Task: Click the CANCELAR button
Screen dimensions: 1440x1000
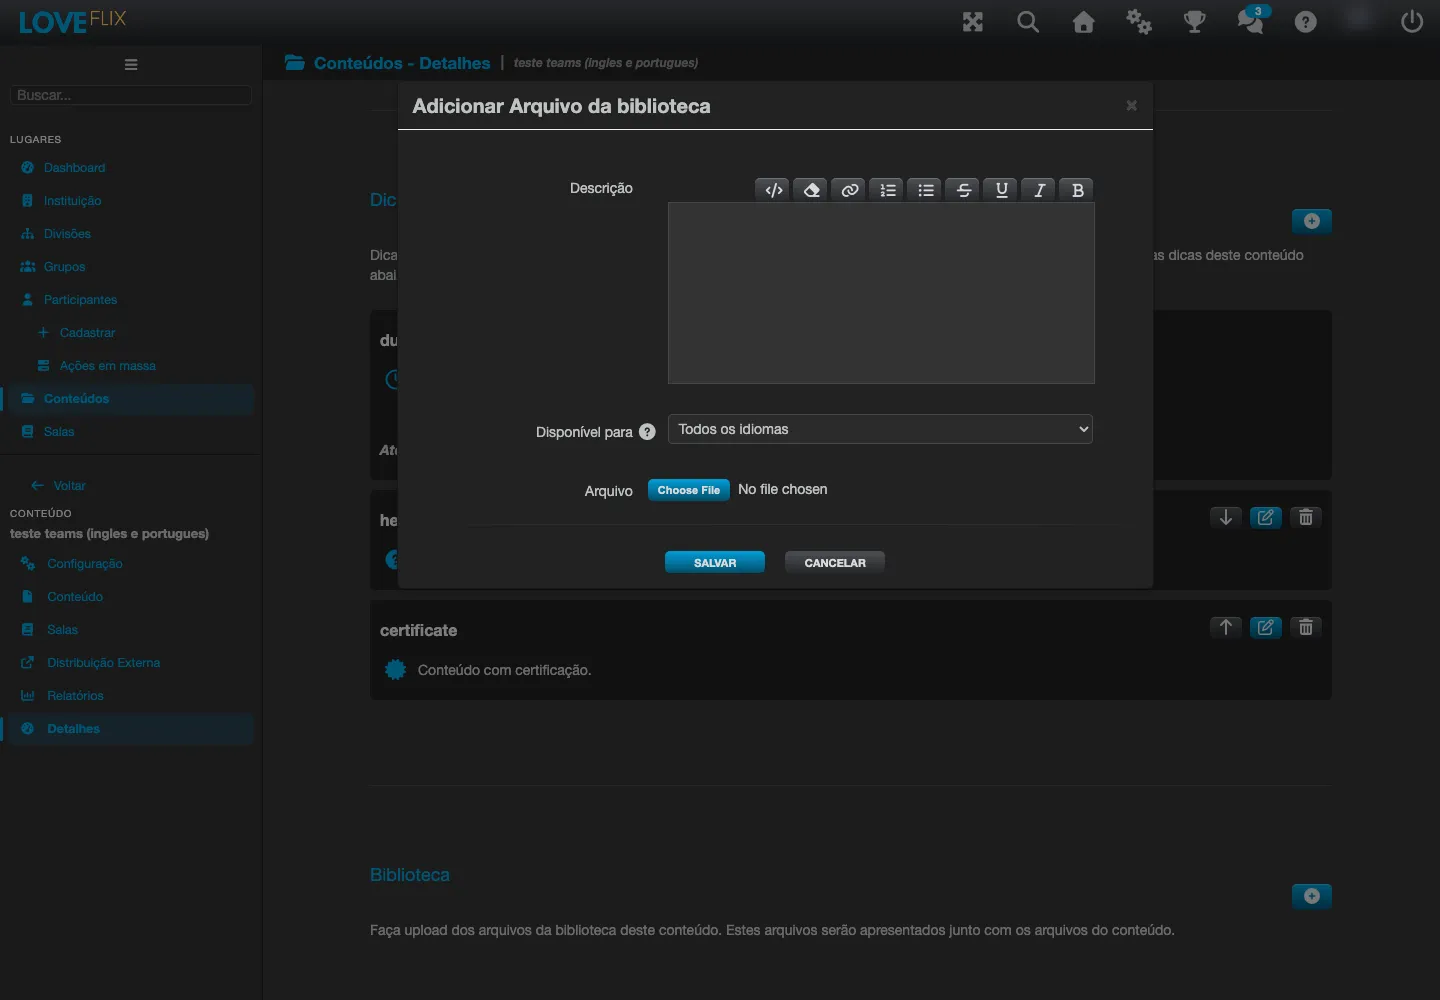Action: pyautogui.click(x=835, y=562)
